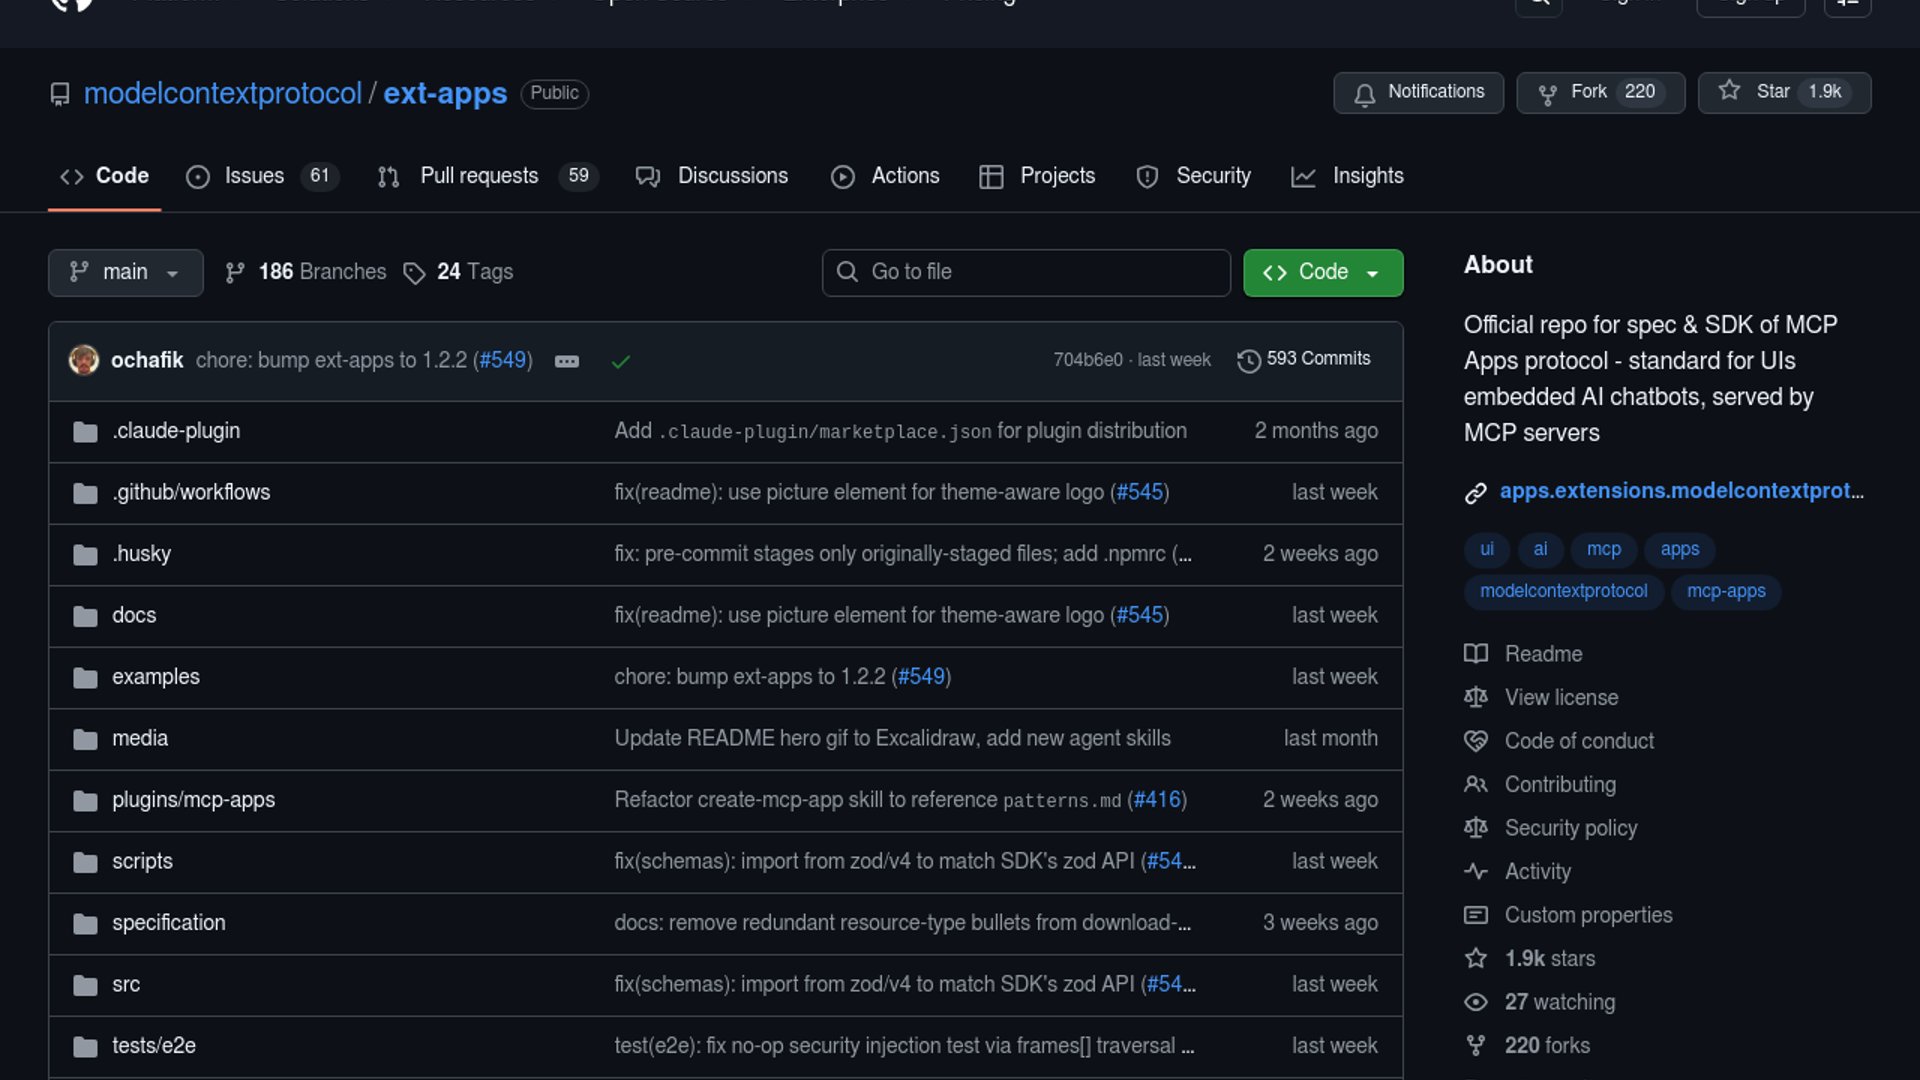The height and width of the screenshot is (1080, 1920).
Task: Switch to the Issues tab
Action: 253,176
